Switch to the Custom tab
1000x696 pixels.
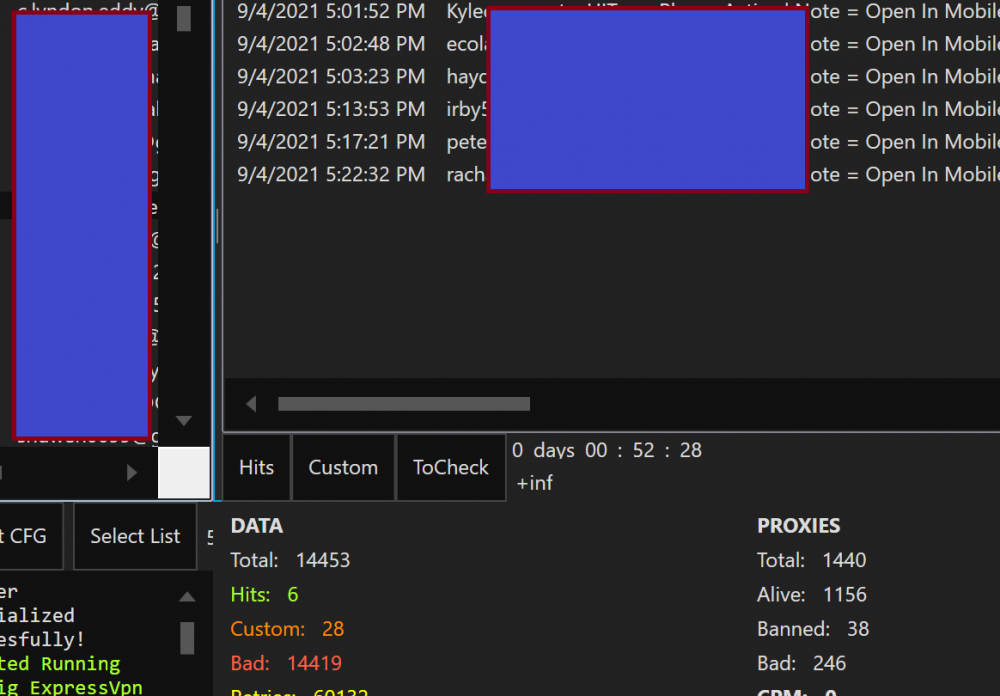click(x=343, y=467)
